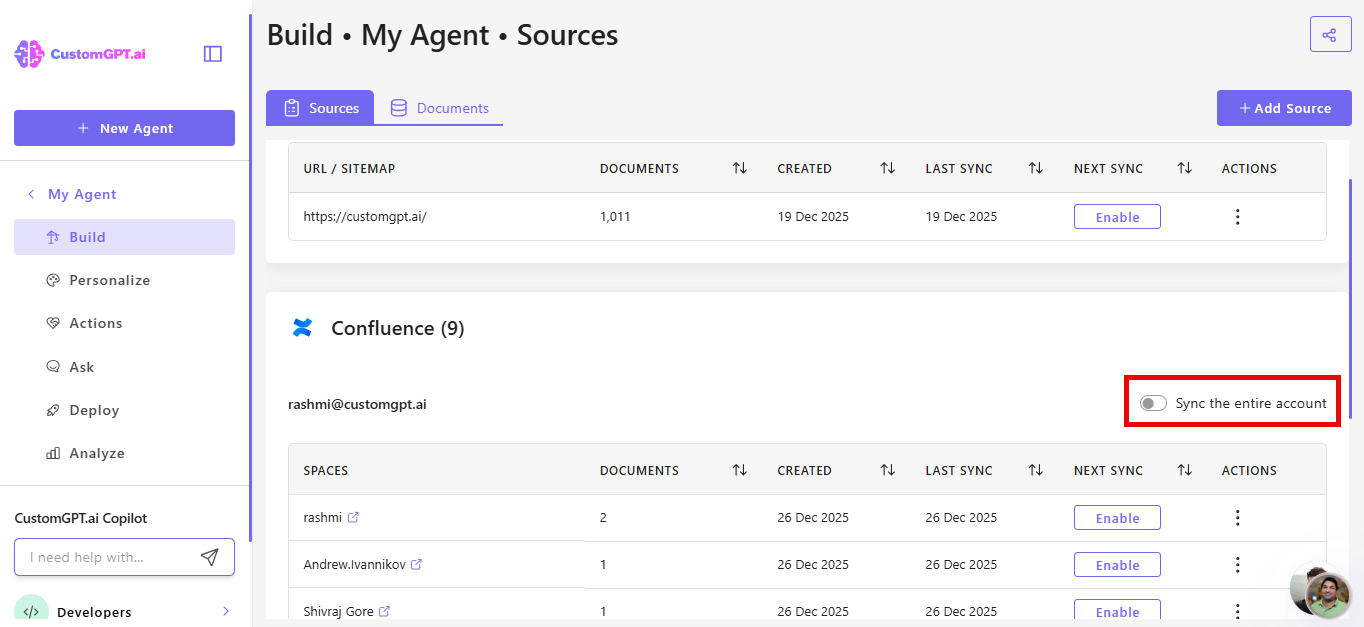Click the share icon button
Image resolution: width=1364 pixels, height=627 pixels.
[x=1329, y=35]
